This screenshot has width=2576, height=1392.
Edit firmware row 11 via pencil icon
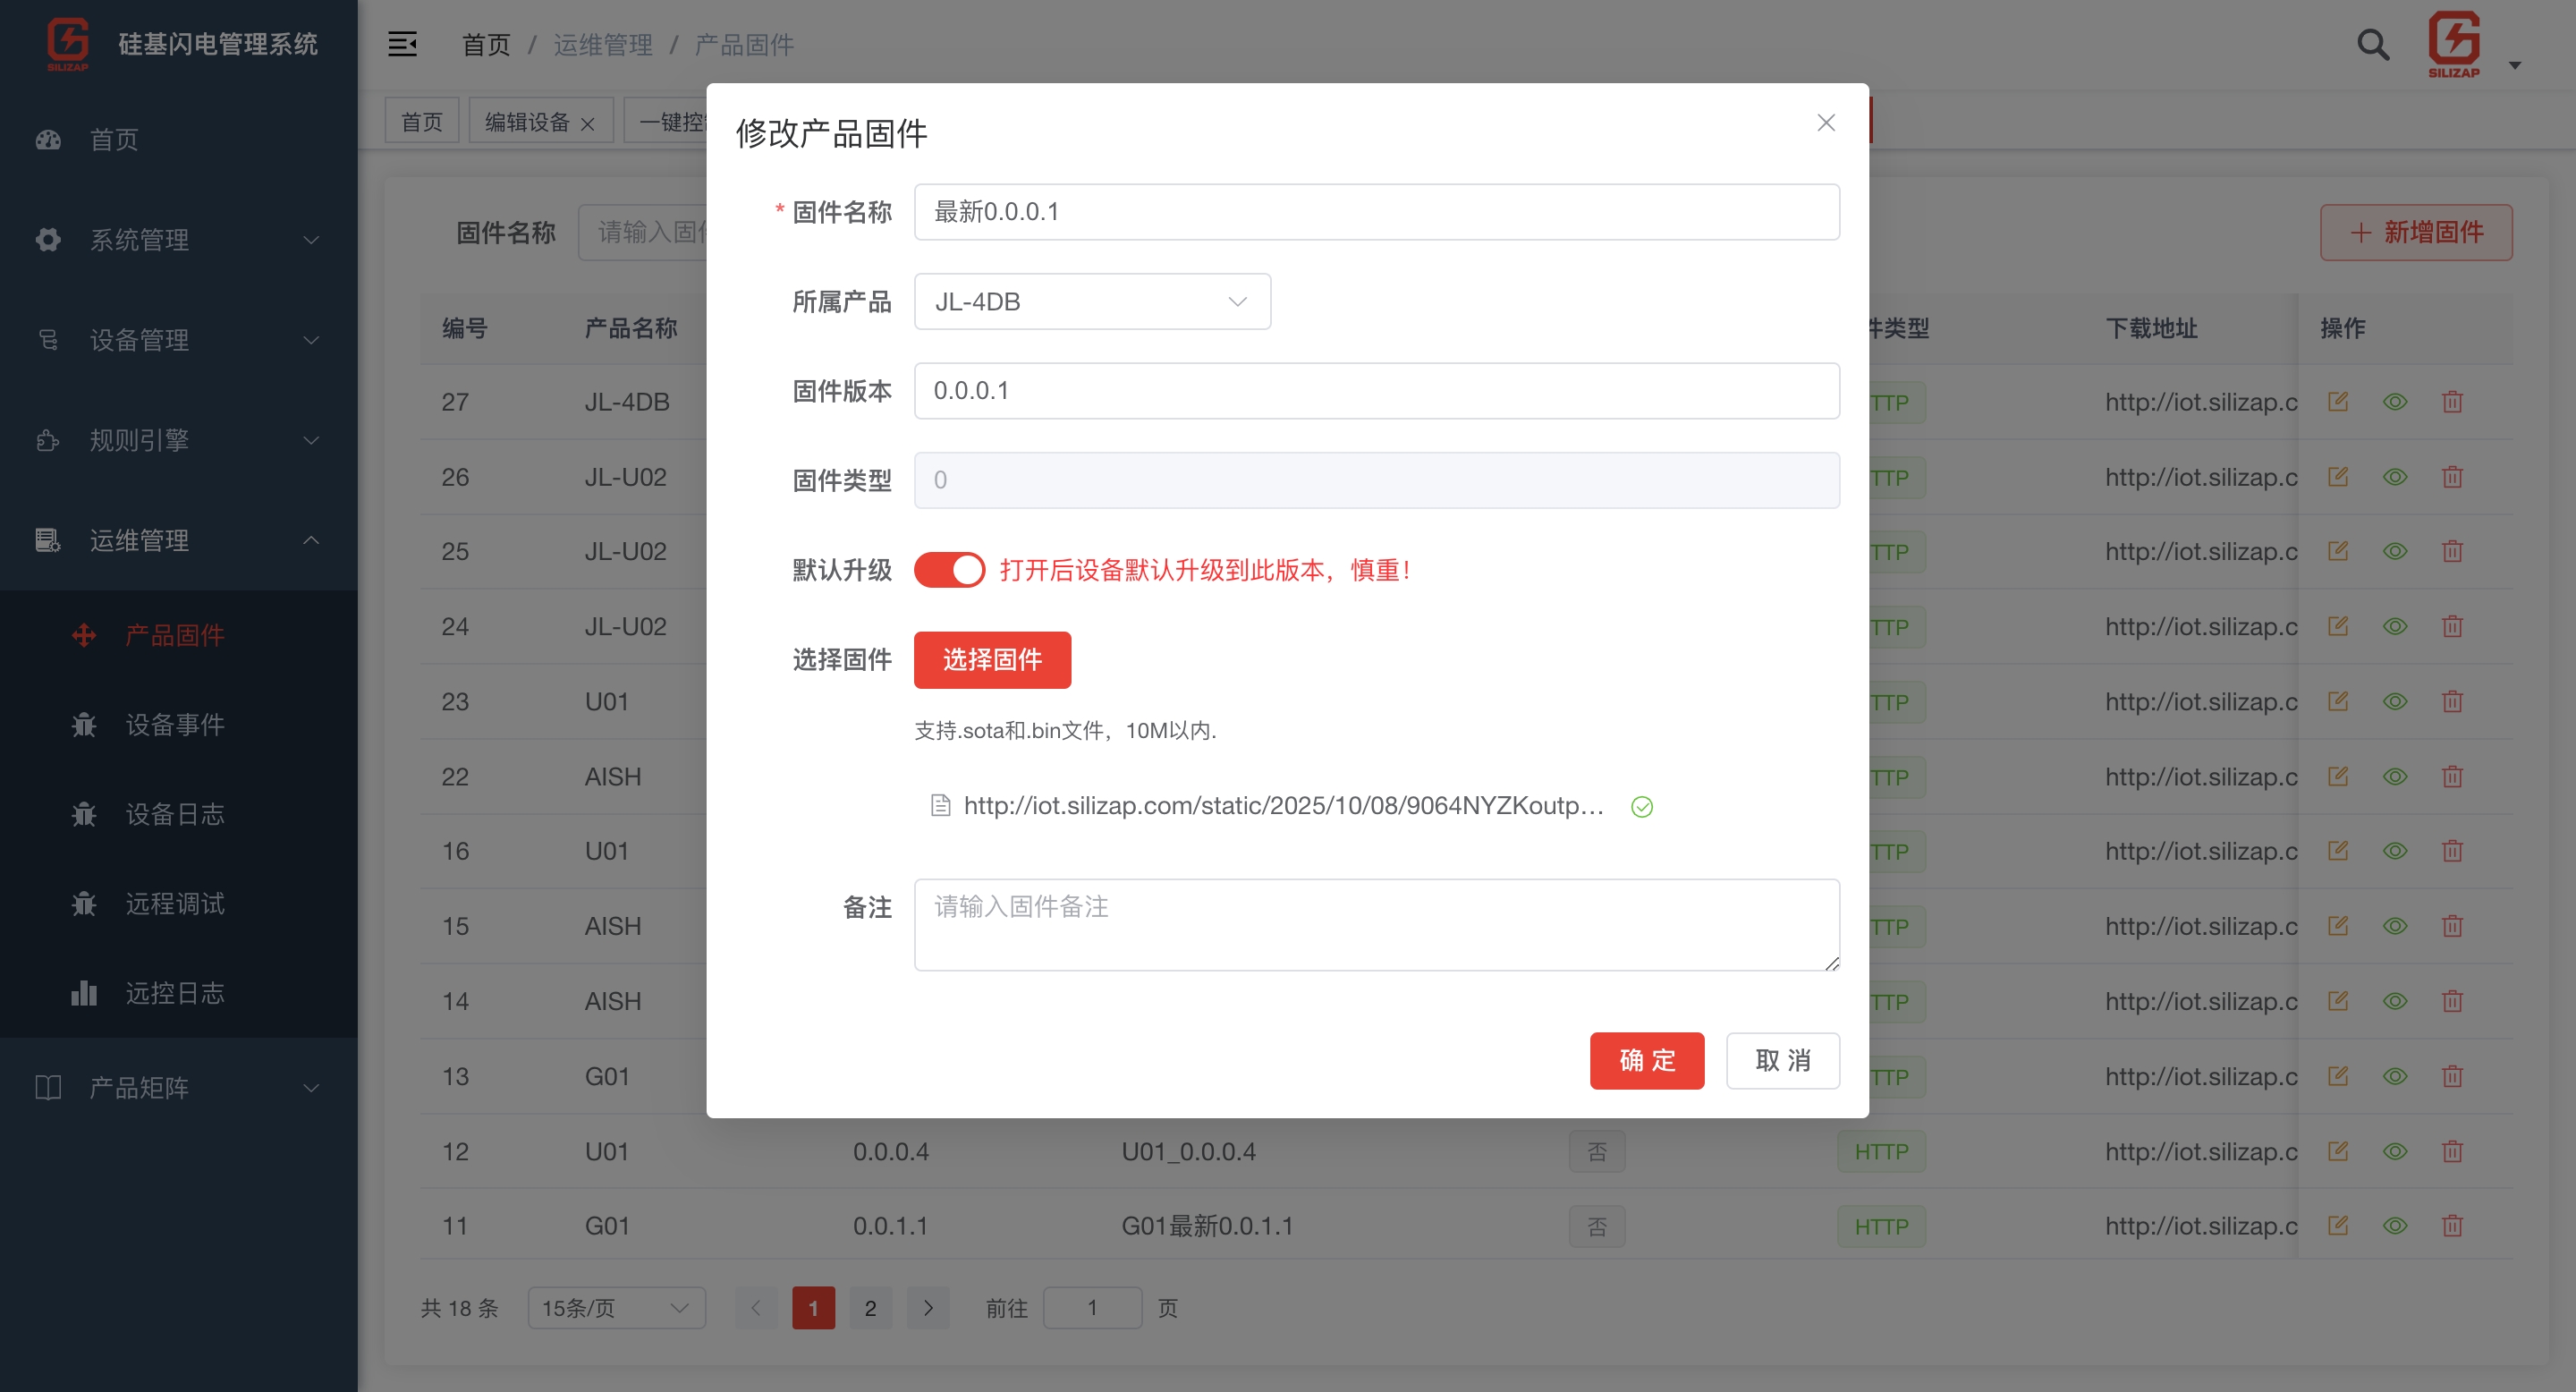coord(2338,1225)
